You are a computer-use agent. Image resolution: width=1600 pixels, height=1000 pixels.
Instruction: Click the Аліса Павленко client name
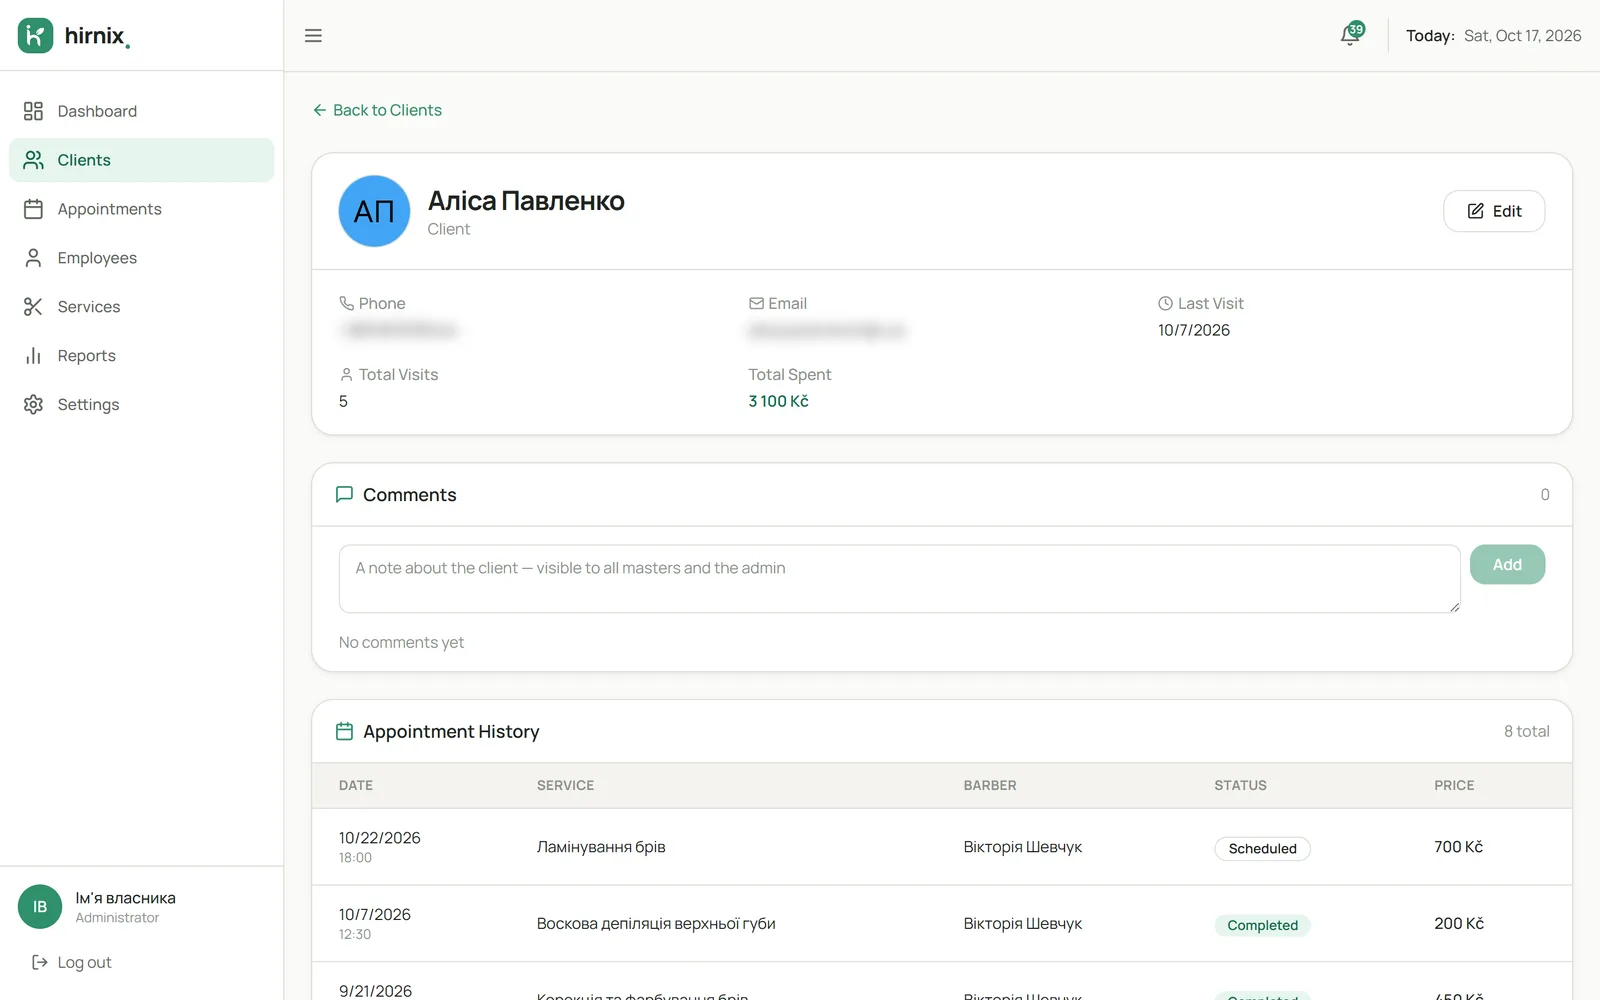[526, 201]
